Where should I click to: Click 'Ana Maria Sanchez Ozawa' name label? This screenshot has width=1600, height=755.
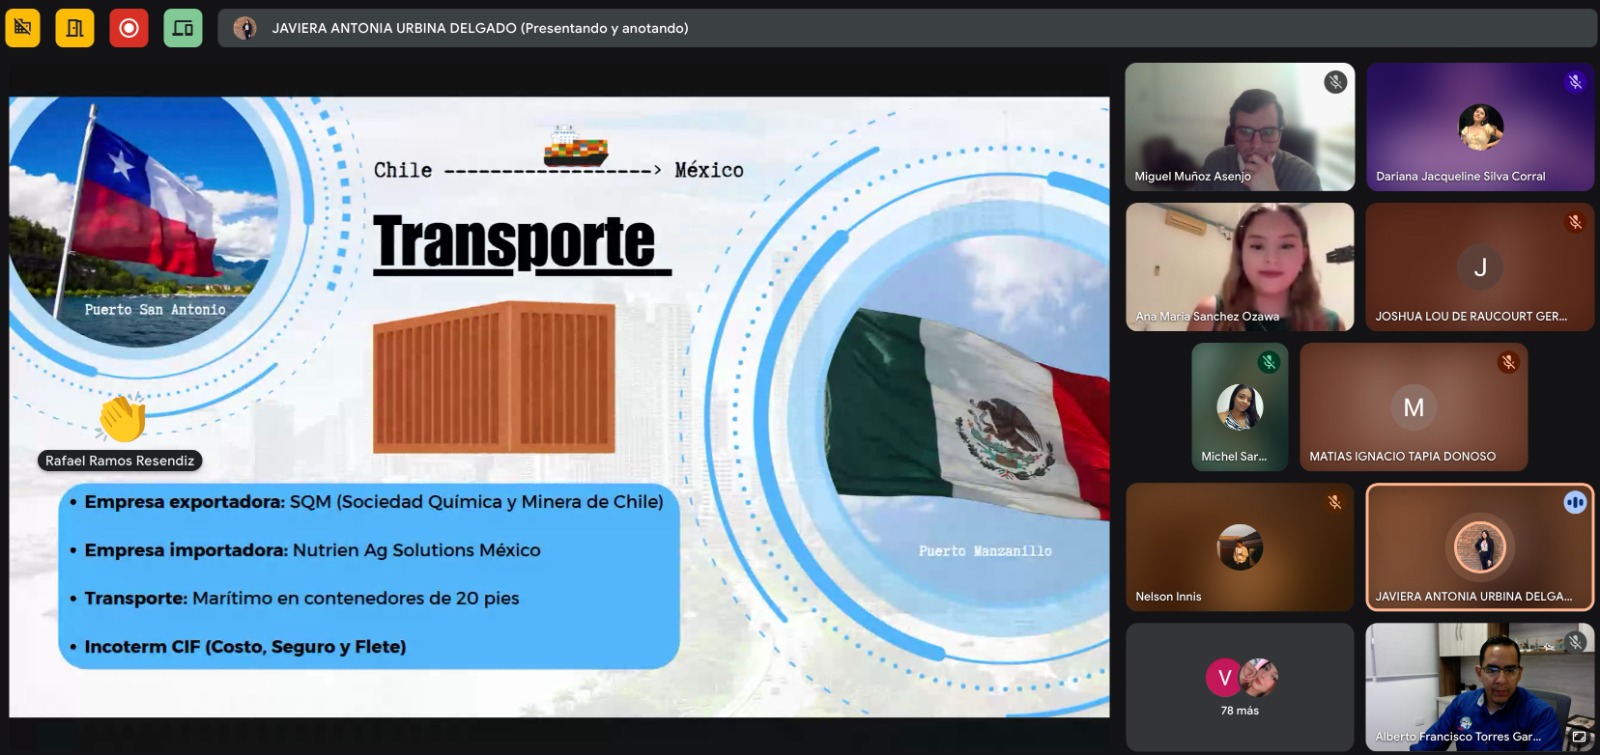(1207, 316)
